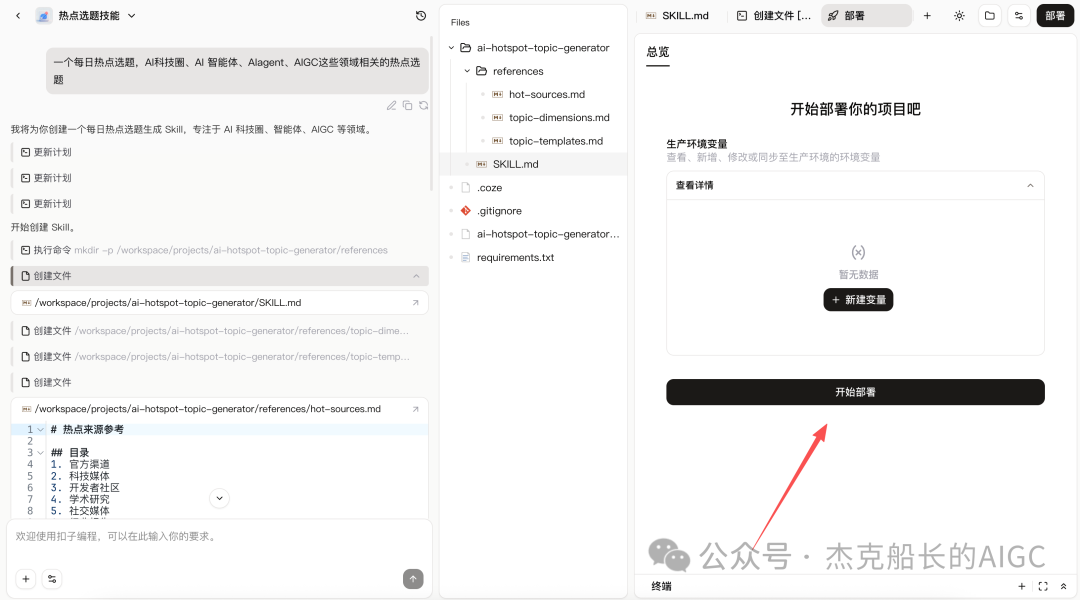Toggle light theme sun icon
This screenshot has width=1080, height=600.
pyautogui.click(x=959, y=15)
